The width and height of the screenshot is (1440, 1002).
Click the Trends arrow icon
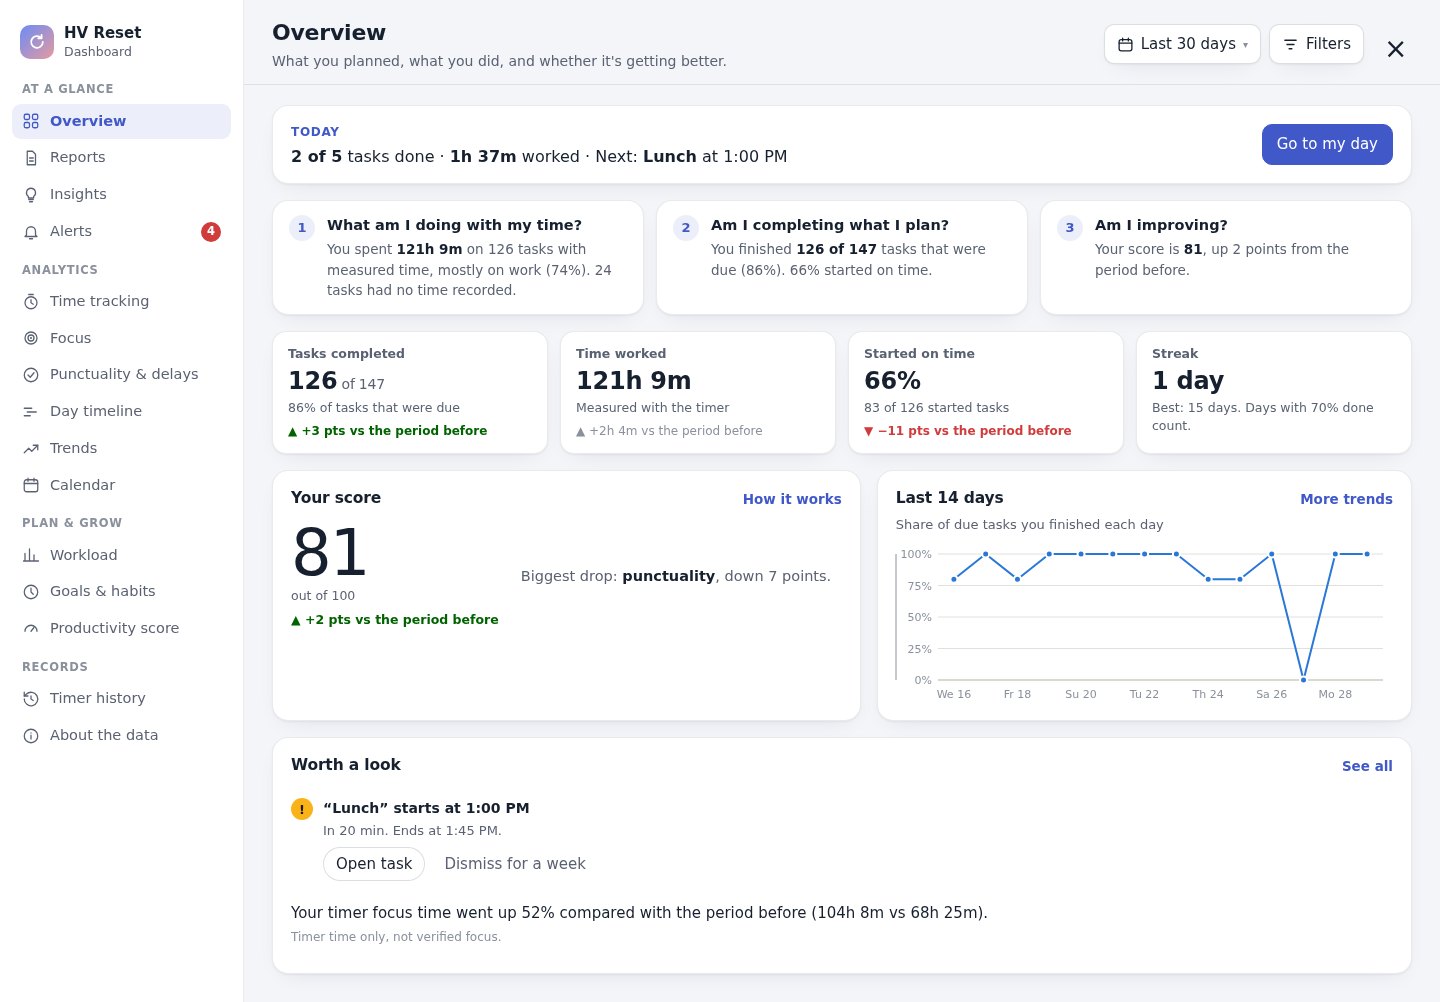pos(31,449)
